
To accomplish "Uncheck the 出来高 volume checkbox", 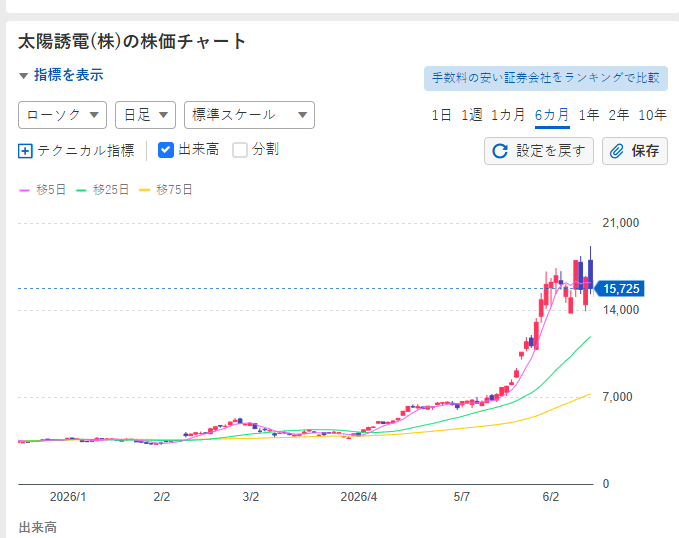I will tap(166, 150).
